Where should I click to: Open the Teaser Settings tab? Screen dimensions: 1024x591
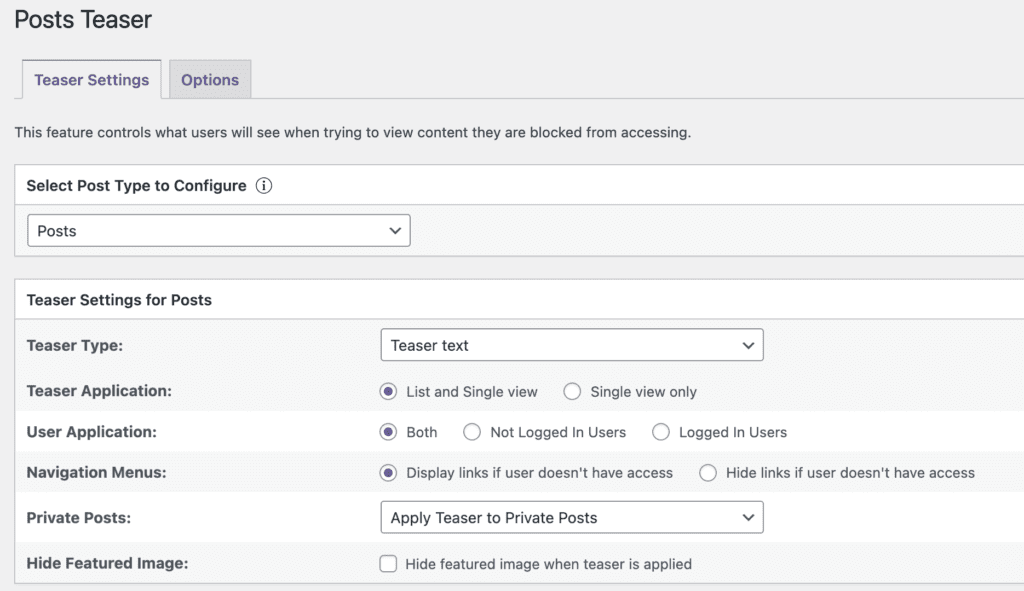[x=91, y=80]
